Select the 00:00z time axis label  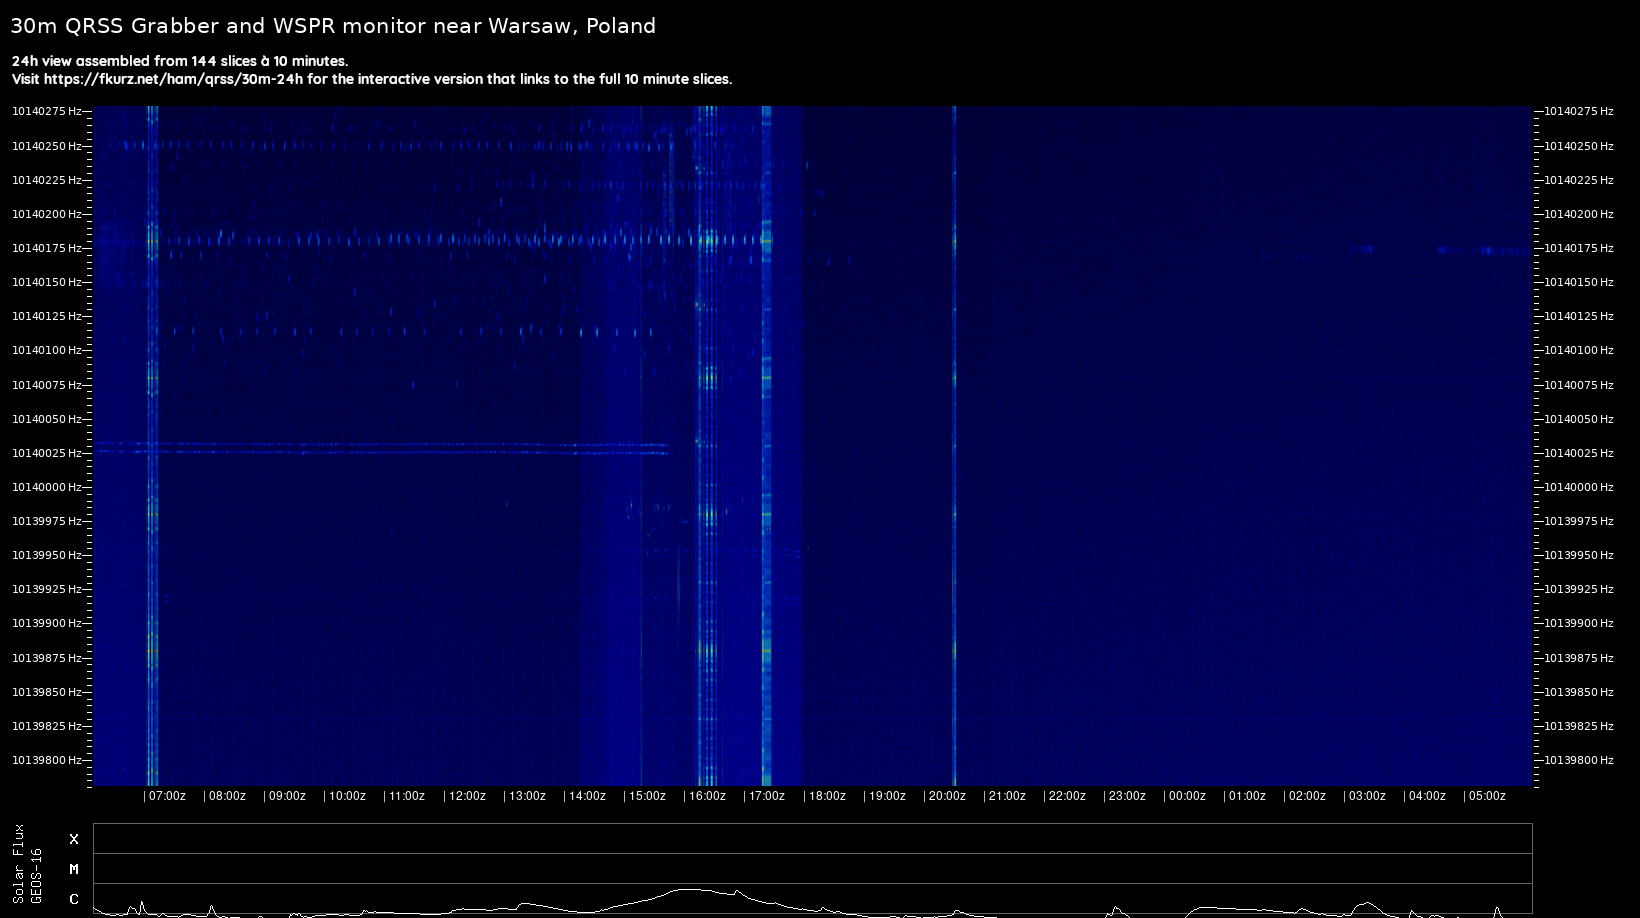pyautogui.click(x=1186, y=796)
